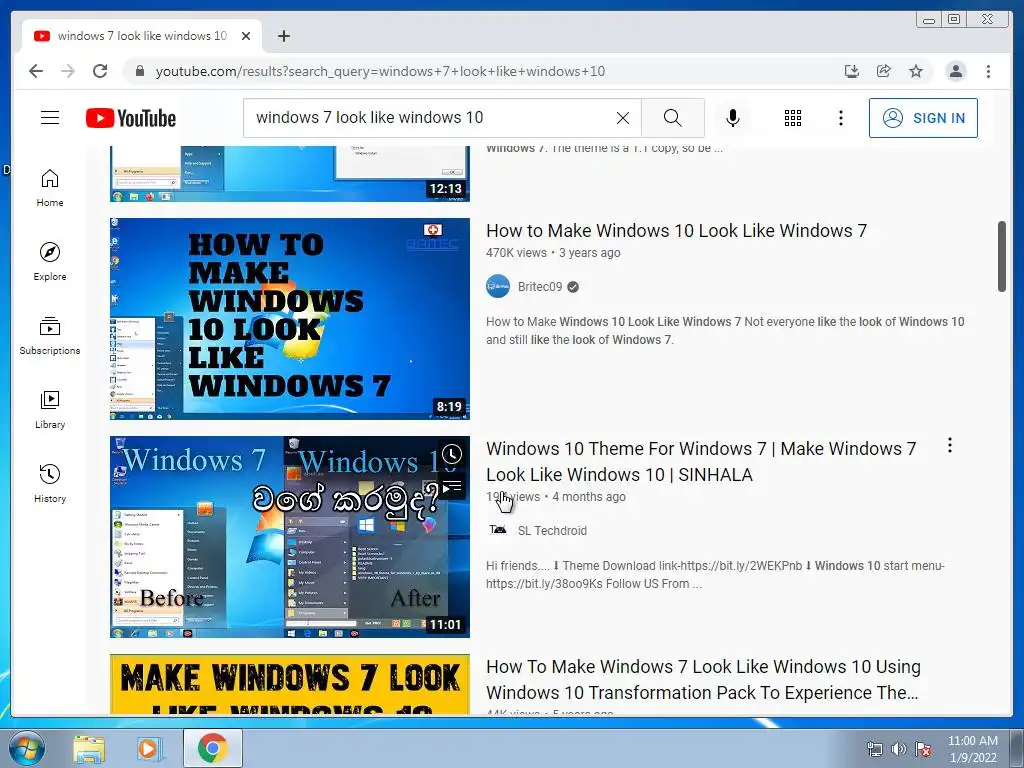The image size is (1024, 768).
Task: Click Britec09 video description snippet
Action: [x=725, y=330]
